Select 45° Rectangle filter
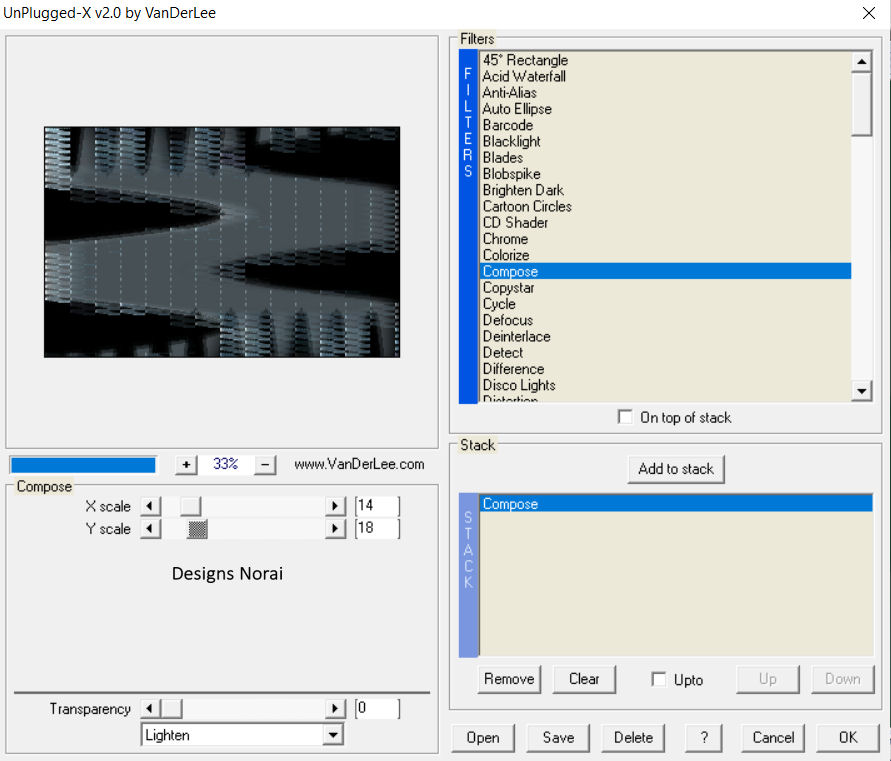This screenshot has width=891, height=761. point(665,60)
